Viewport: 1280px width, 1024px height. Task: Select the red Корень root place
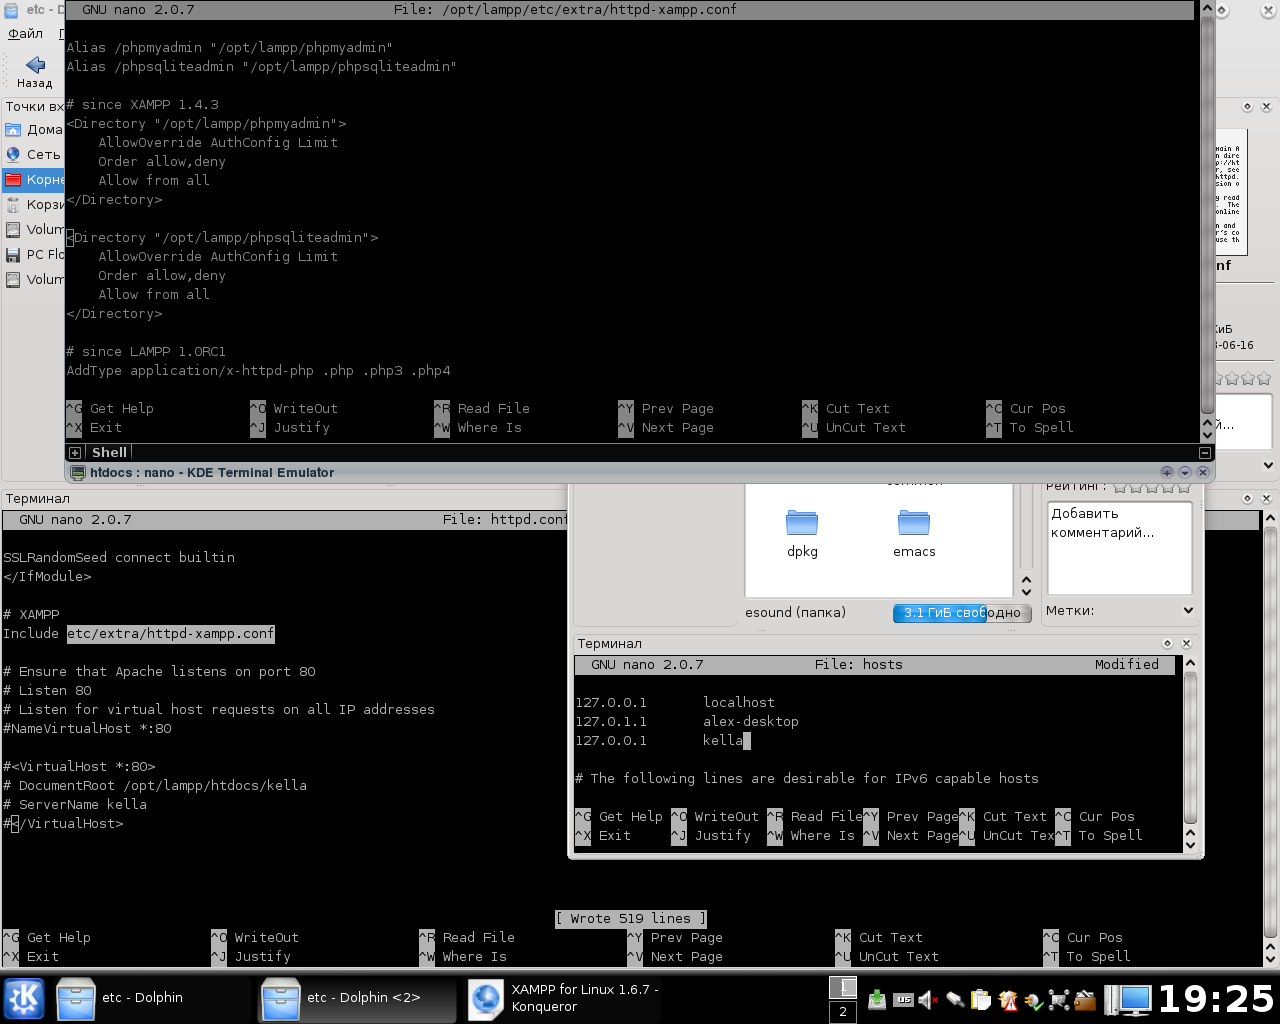point(33,179)
